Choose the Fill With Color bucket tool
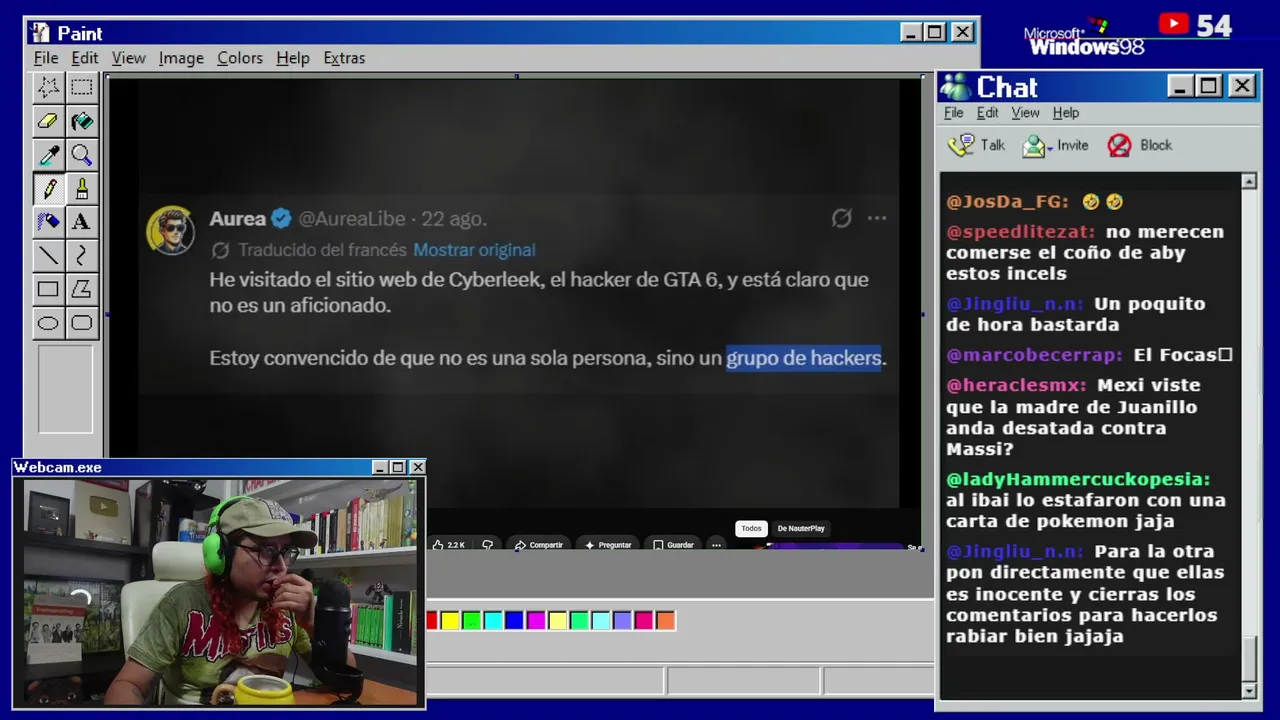Image resolution: width=1280 pixels, height=720 pixels. pyautogui.click(x=82, y=121)
